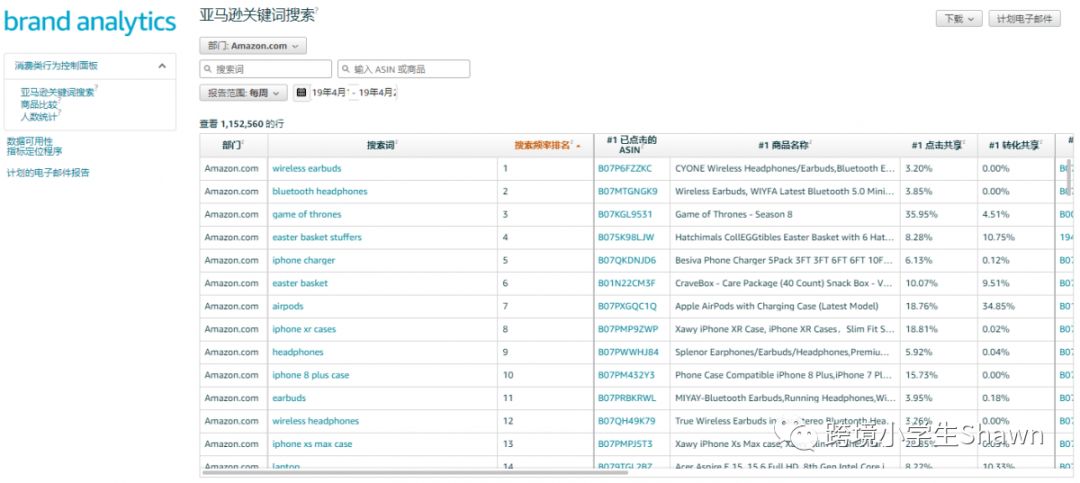Open the 下载 dropdown button

959,19
